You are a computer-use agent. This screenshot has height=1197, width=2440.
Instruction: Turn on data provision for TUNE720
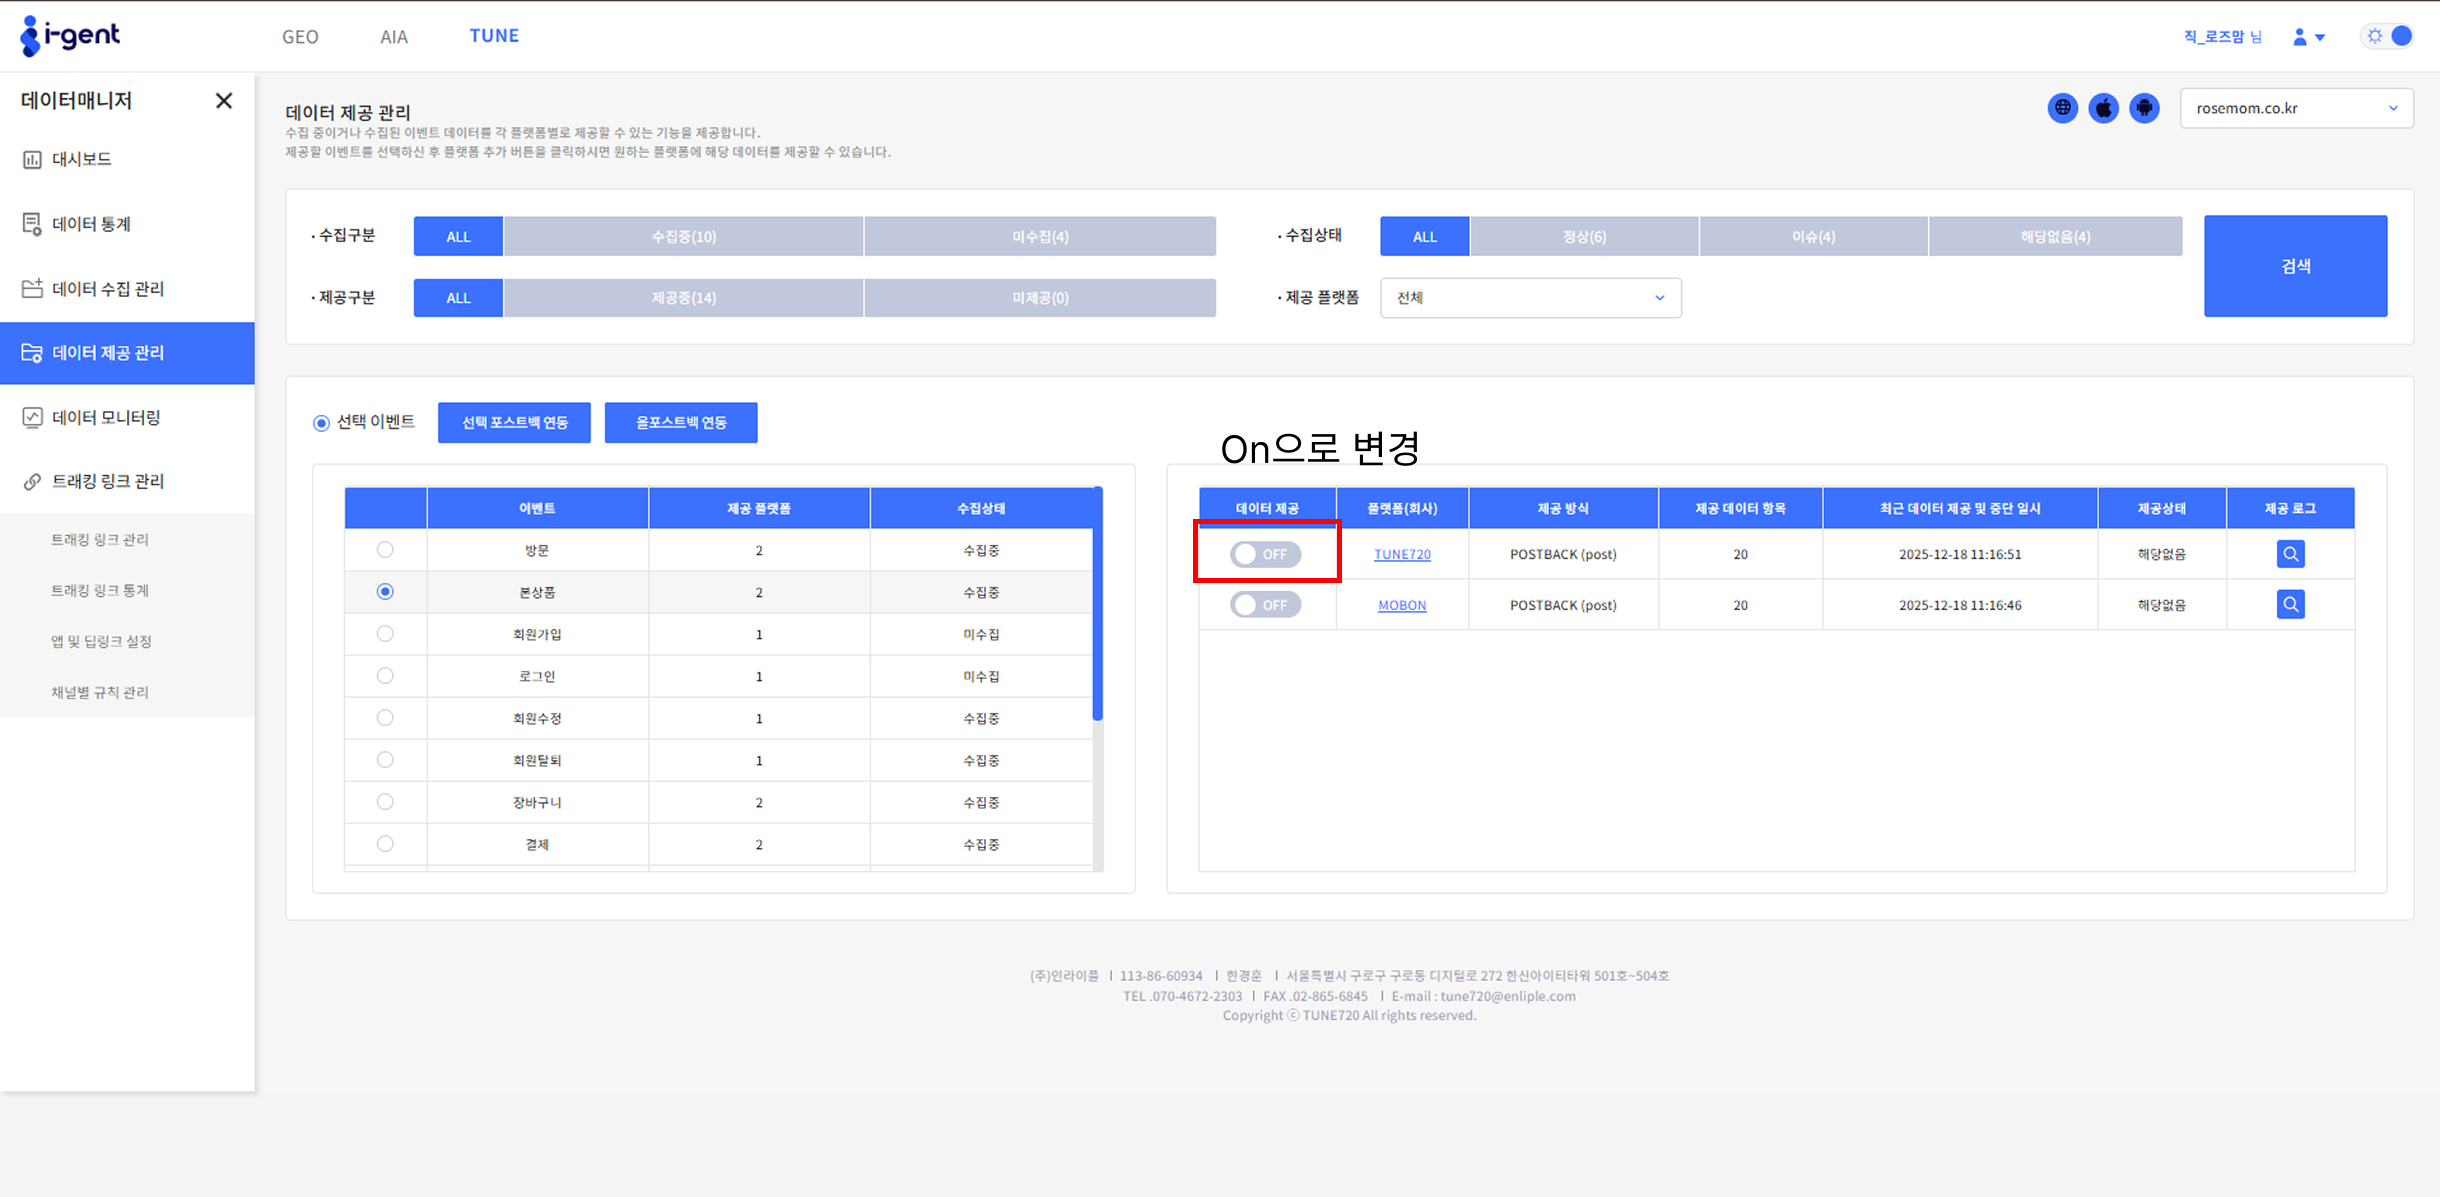pyautogui.click(x=1265, y=554)
